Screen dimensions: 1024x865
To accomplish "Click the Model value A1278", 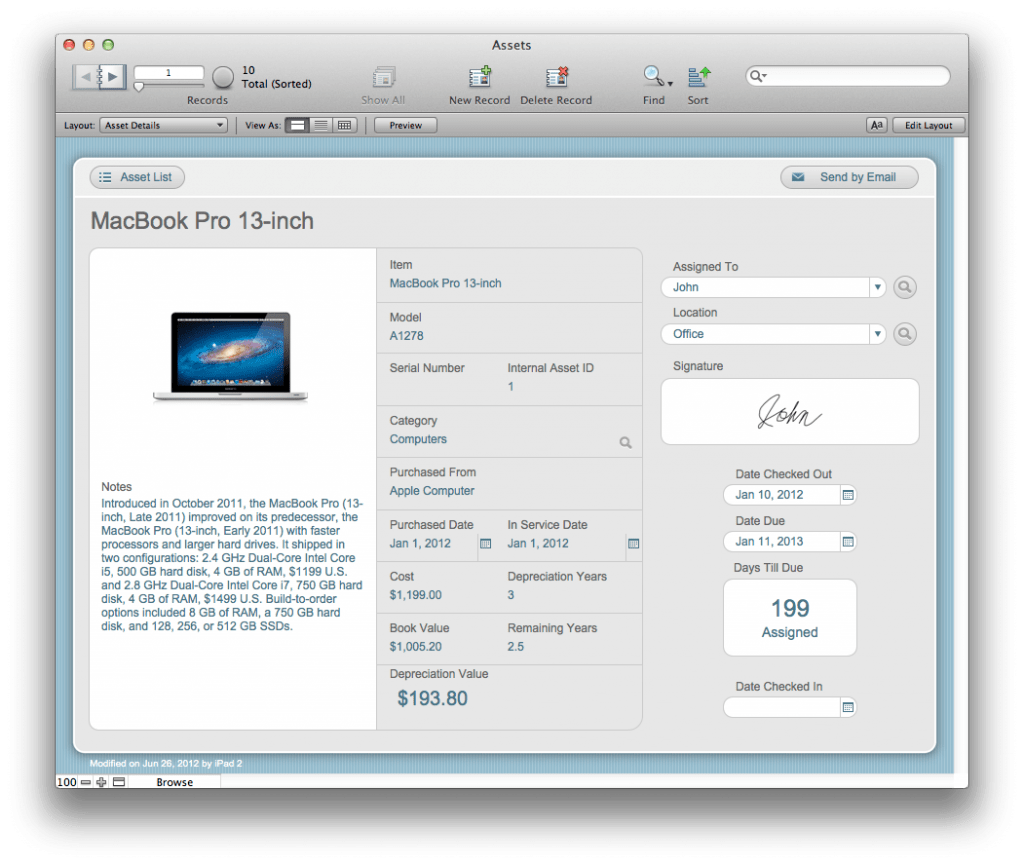I will [x=406, y=336].
